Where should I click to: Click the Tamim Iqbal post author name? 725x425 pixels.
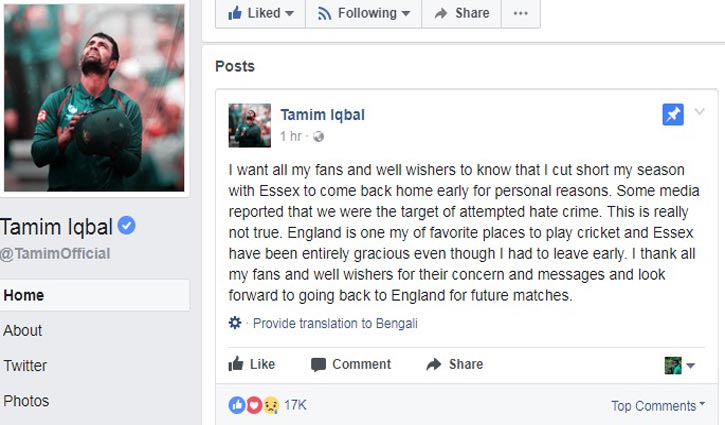[322, 114]
